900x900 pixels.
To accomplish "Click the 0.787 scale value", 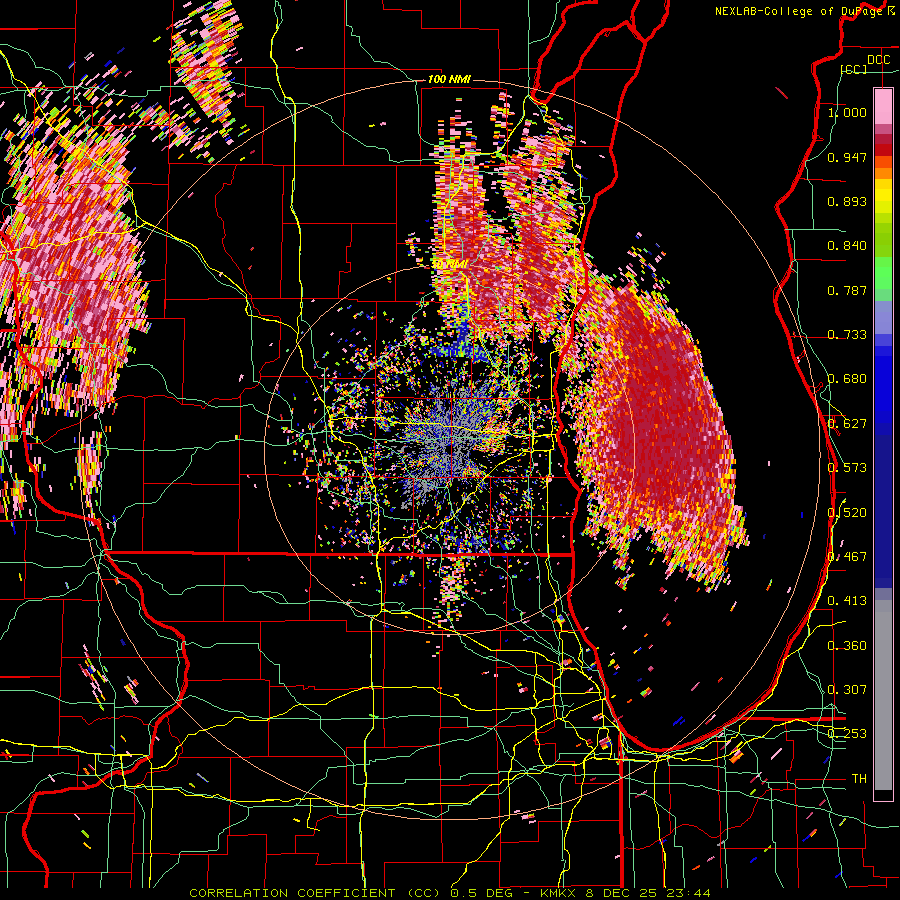I will tap(847, 290).
